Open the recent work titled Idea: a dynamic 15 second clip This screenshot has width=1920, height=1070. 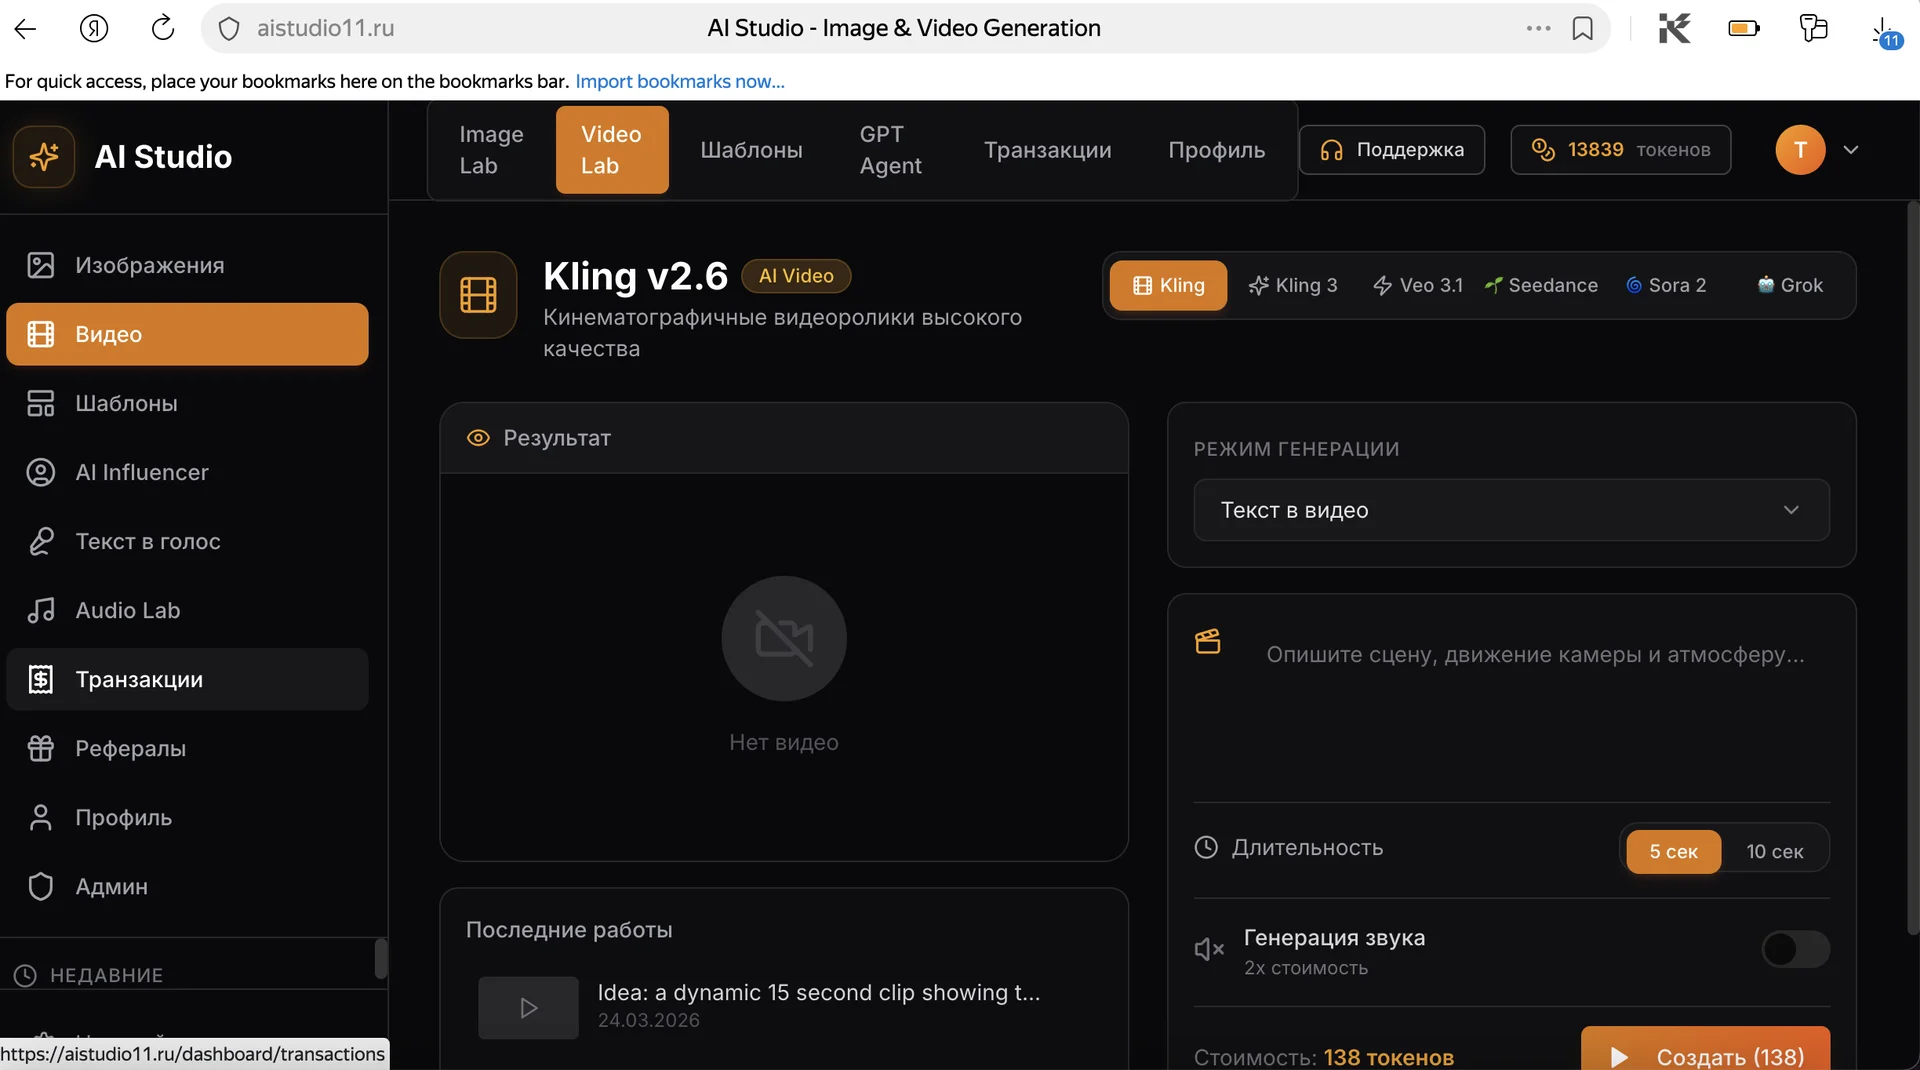click(x=819, y=992)
